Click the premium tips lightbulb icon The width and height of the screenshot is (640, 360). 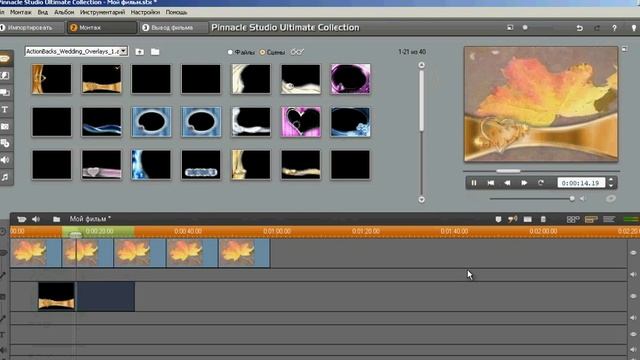tap(634, 28)
